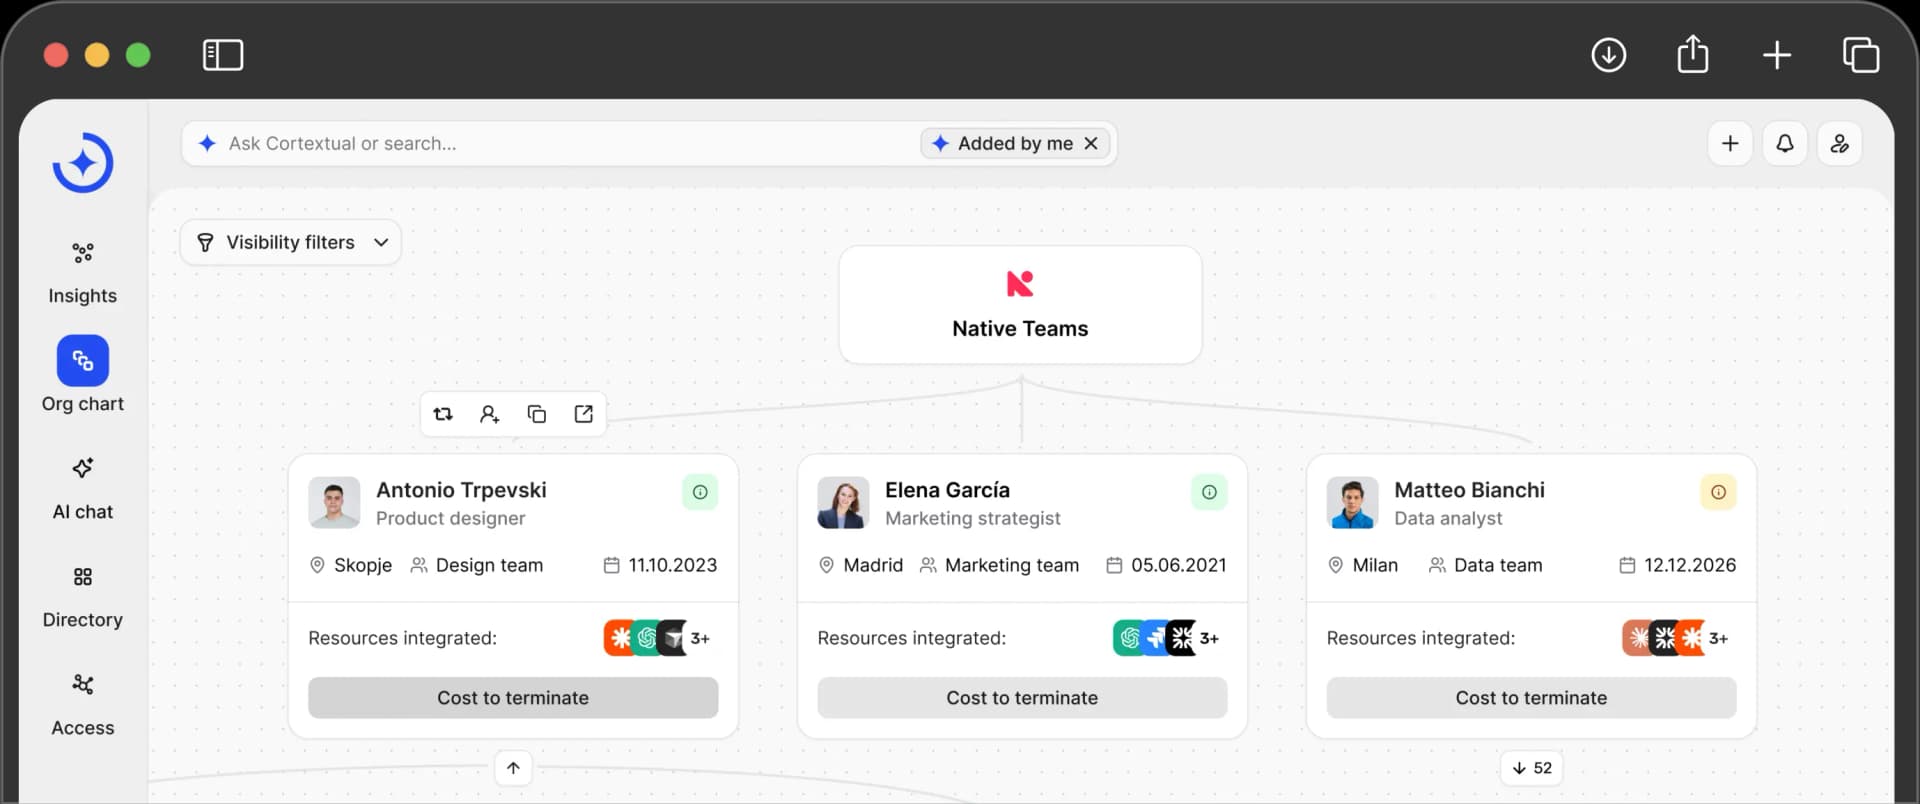
Task: Open notifications bell
Action: (1785, 144)
